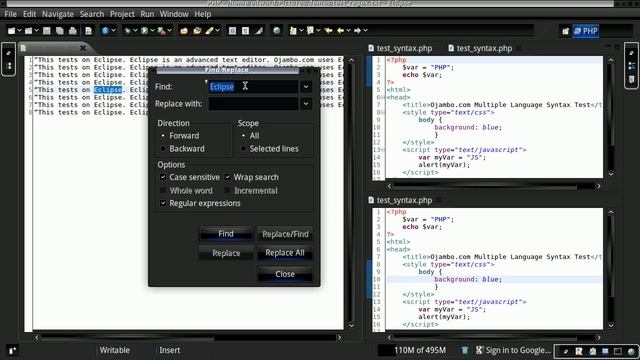
Task: Click the Search pencil toolbar icon
Action: pyautogui.click(x=209, y=31)
